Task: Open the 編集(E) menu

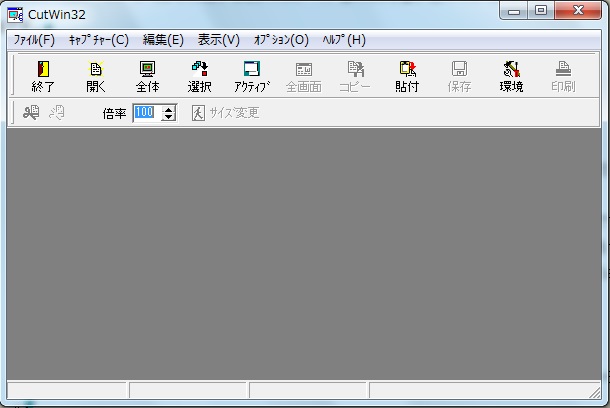Action: 163,40
